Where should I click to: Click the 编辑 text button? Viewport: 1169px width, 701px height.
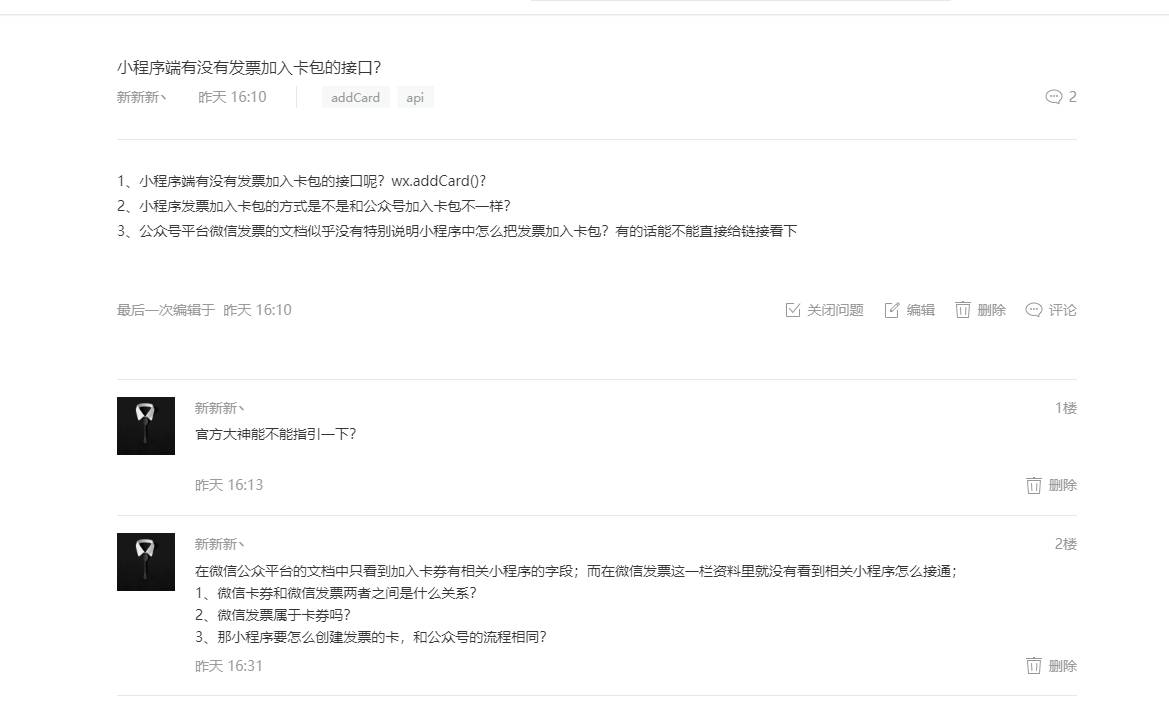coord(921,310)
